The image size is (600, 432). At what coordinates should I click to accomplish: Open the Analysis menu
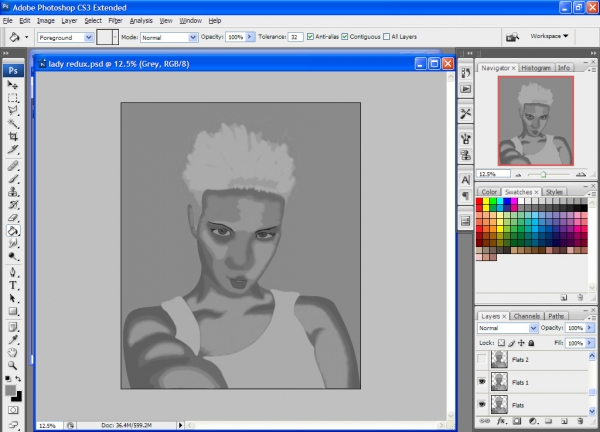click(x=141, y=21)
